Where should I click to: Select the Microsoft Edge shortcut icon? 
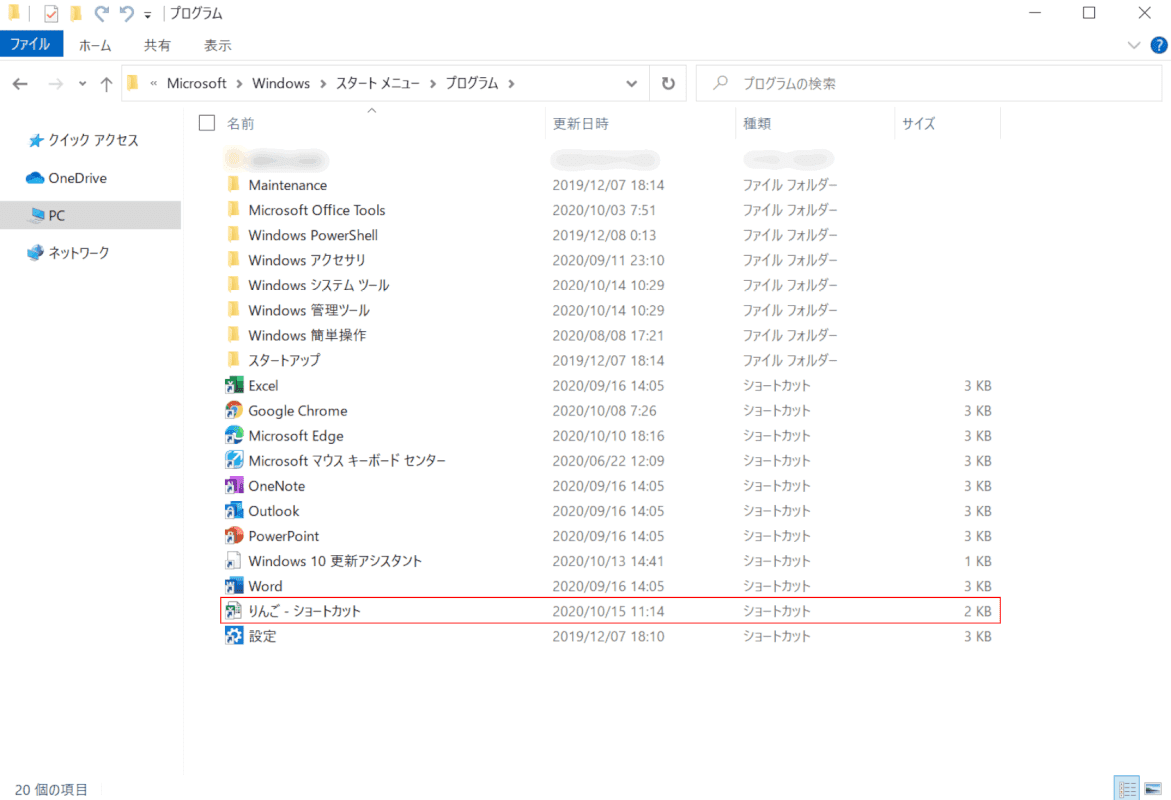(234, 435)
